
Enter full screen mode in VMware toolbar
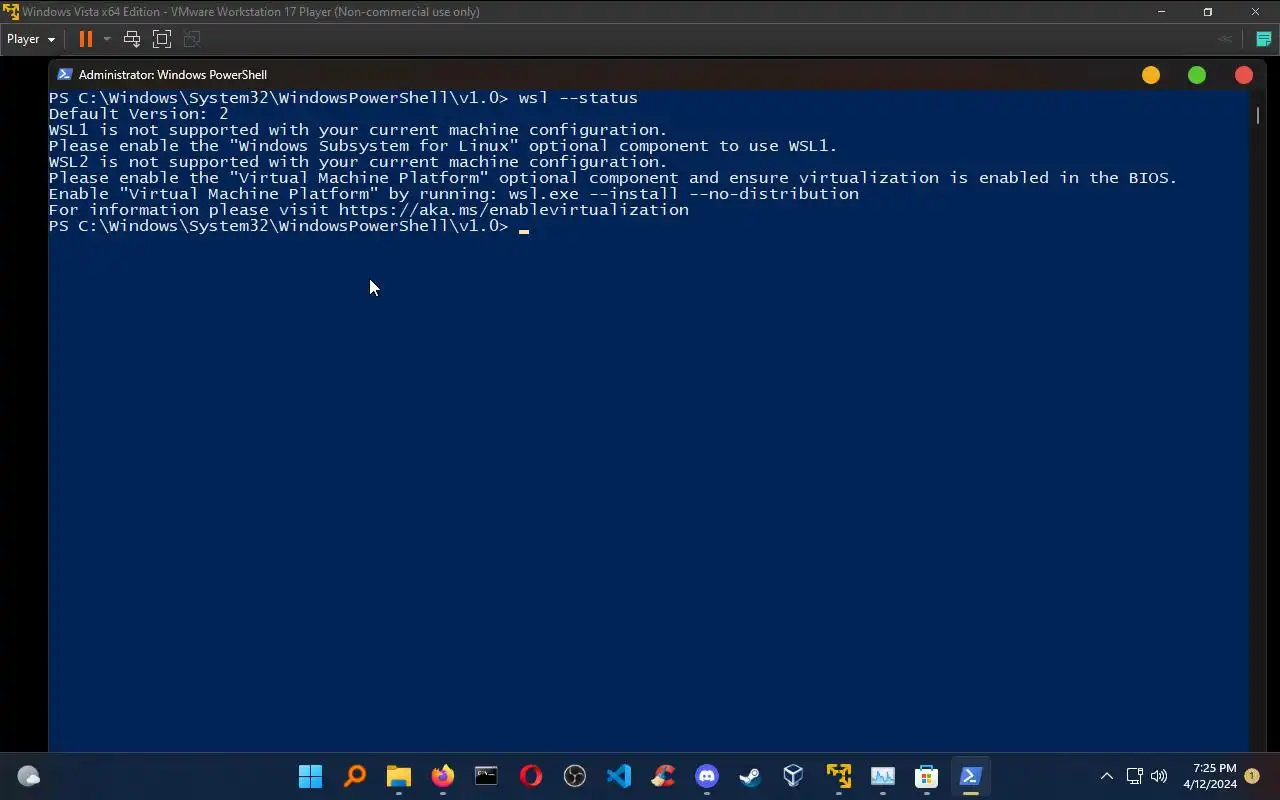pyautogui.click(x=162, y=39)
